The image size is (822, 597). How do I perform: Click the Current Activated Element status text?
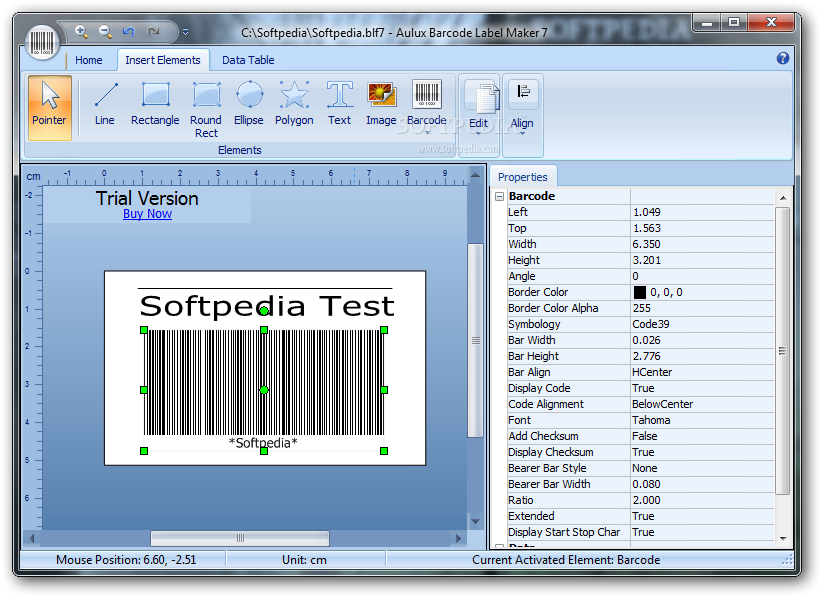(566, 560)
